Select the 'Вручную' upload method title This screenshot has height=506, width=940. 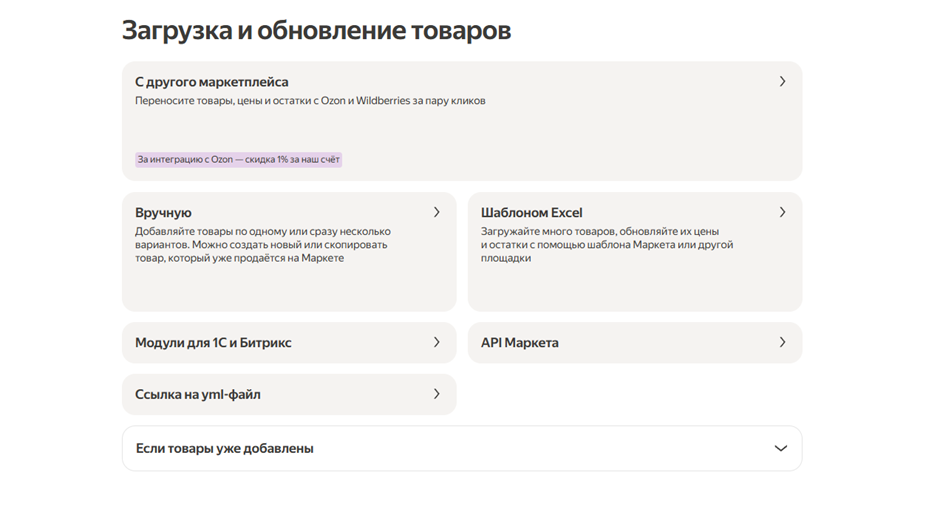163,213
